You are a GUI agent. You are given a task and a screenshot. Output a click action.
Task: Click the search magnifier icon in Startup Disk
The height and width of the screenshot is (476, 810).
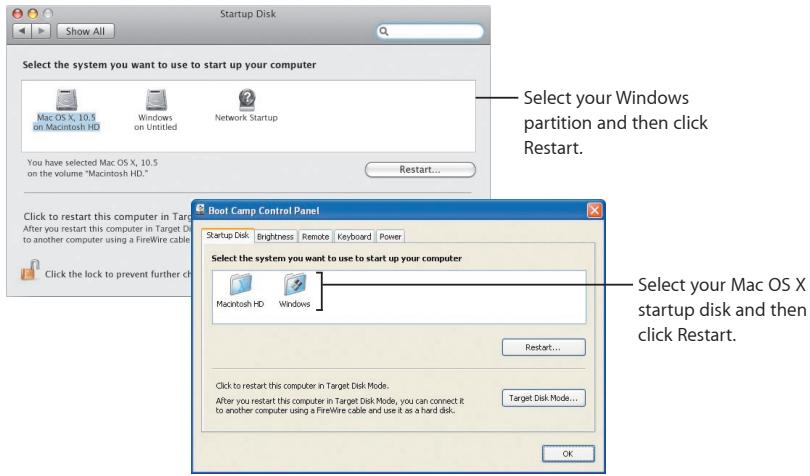384,32
